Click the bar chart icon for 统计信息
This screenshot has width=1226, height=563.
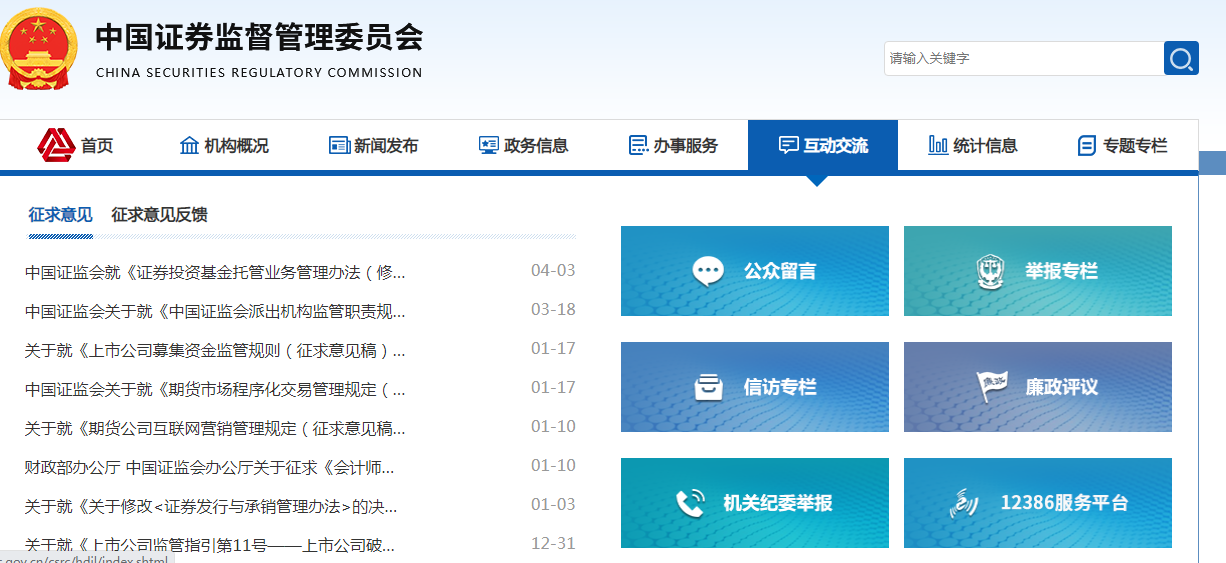tap(938, 145)
